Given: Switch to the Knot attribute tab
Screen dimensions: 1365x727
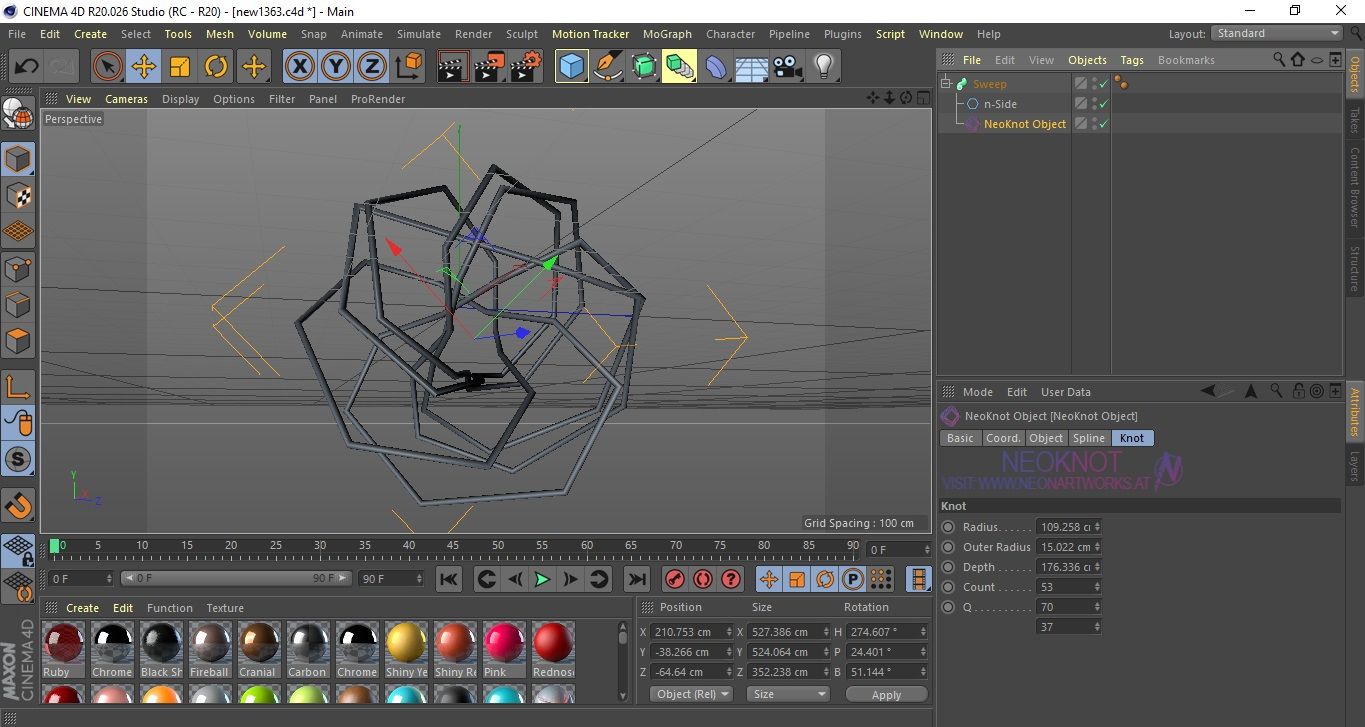Looking at the screenshot, I should tap(1132, 438).
